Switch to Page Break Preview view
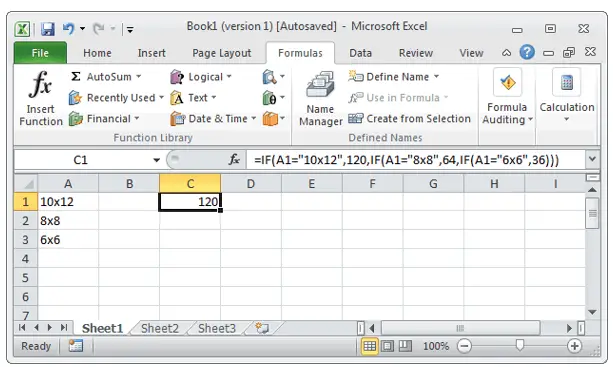Screen dimensions: 613x367 (x=405, y=346)
